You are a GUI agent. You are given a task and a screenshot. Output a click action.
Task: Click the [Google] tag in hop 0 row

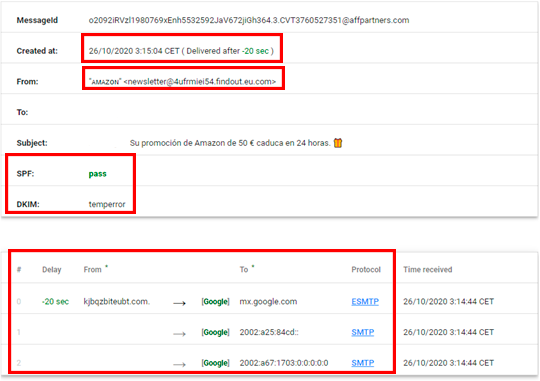point(216,301)
